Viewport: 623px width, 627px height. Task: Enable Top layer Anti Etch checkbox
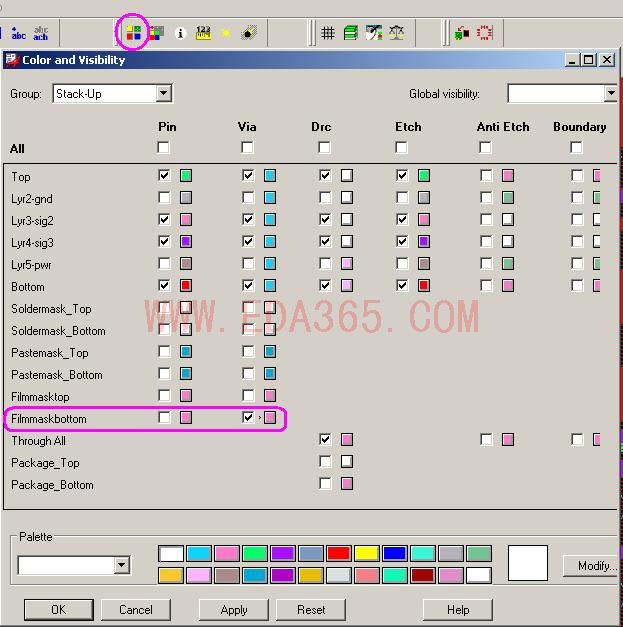click(486, 175)
